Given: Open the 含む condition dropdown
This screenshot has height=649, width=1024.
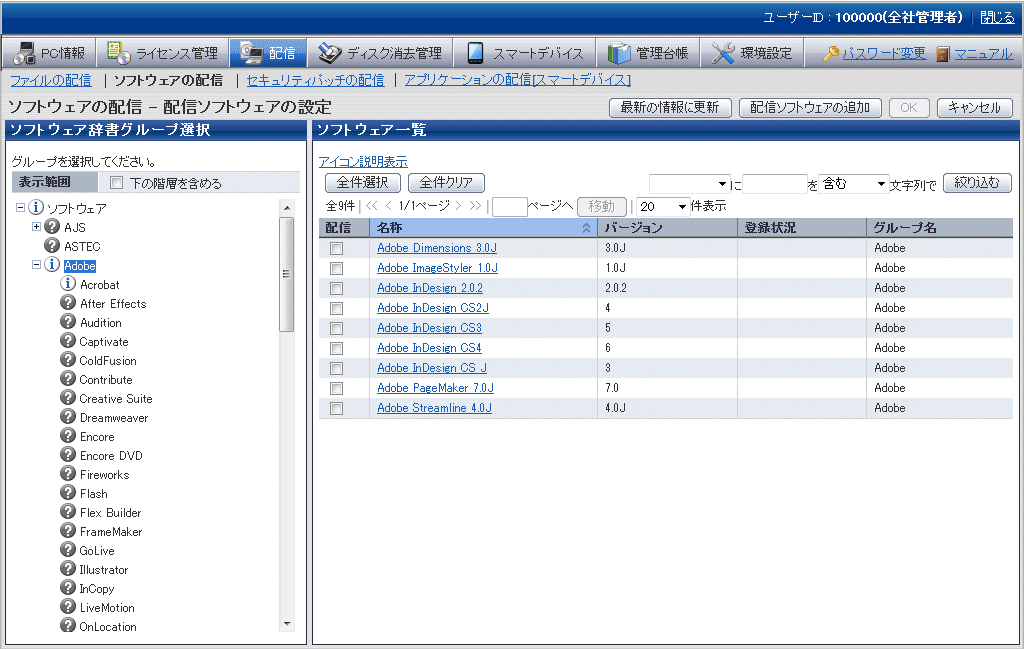Looking at the screenshot, I should 853,184.
